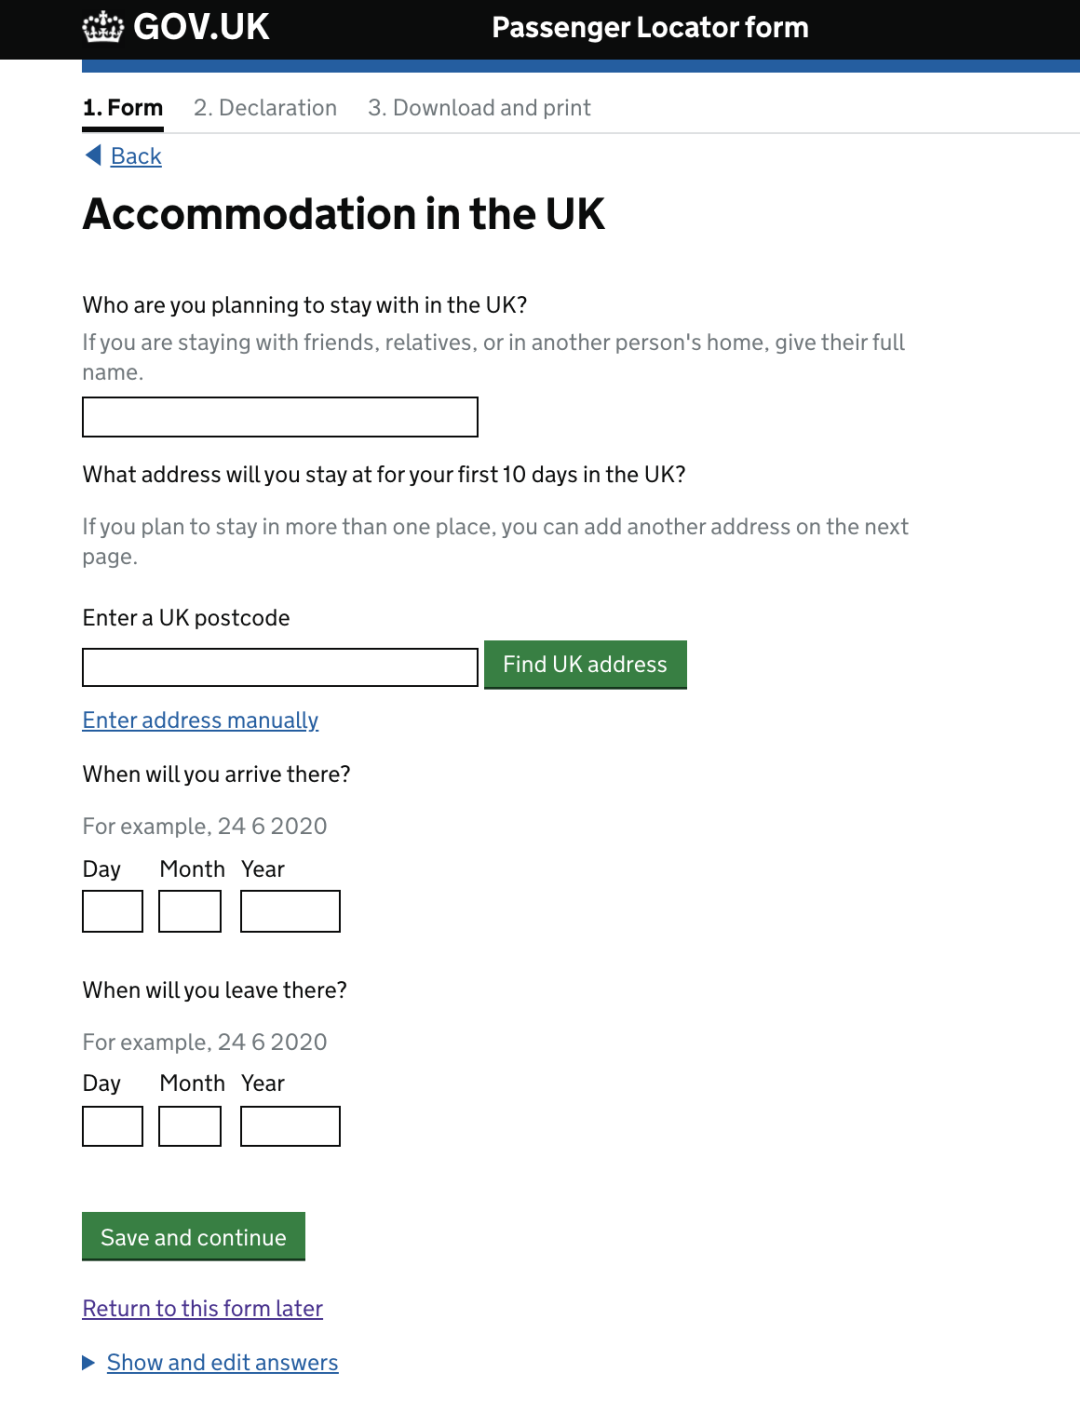This screenshot has height=1413, width=1080.
Task: Open Return to this form later link
Action: point(202,1308)
